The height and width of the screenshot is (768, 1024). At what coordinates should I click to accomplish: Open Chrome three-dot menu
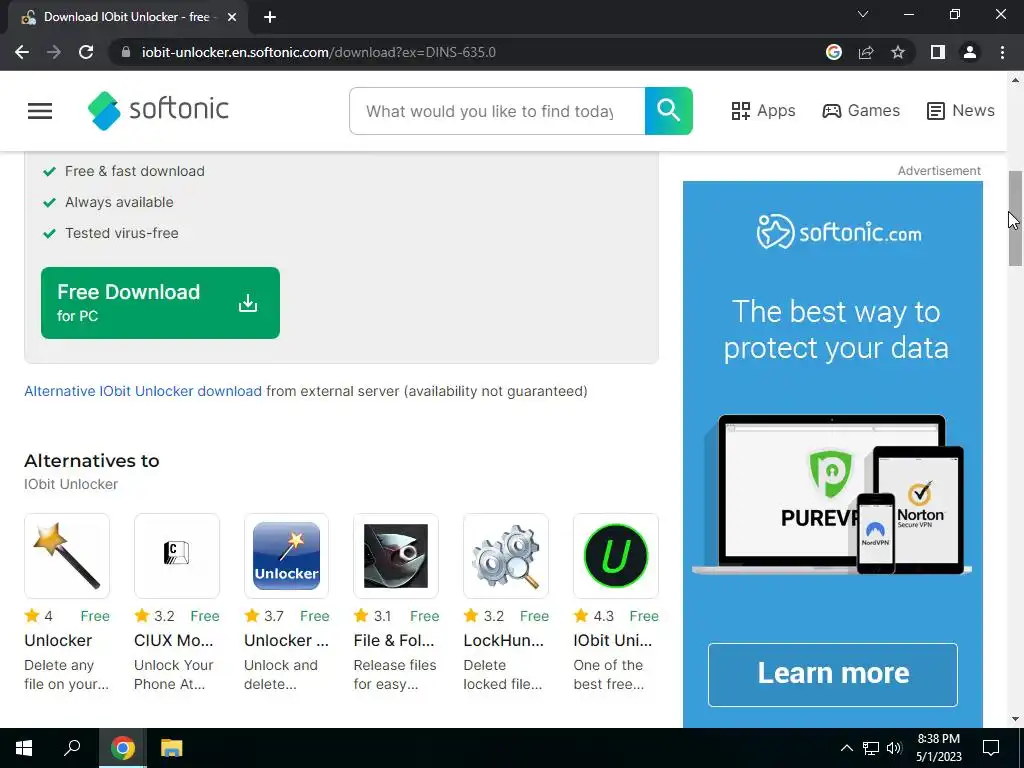pos(1002,52)
